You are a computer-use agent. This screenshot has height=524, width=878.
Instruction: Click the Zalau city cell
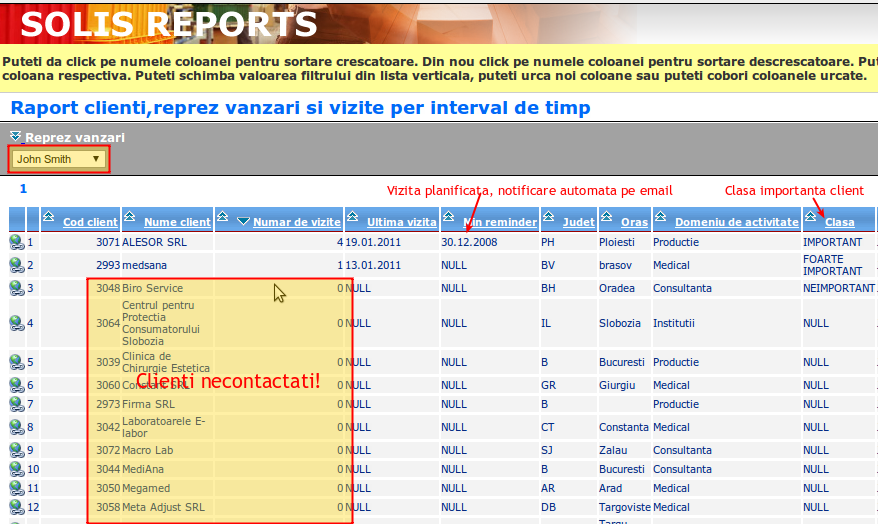pos(613,451)
